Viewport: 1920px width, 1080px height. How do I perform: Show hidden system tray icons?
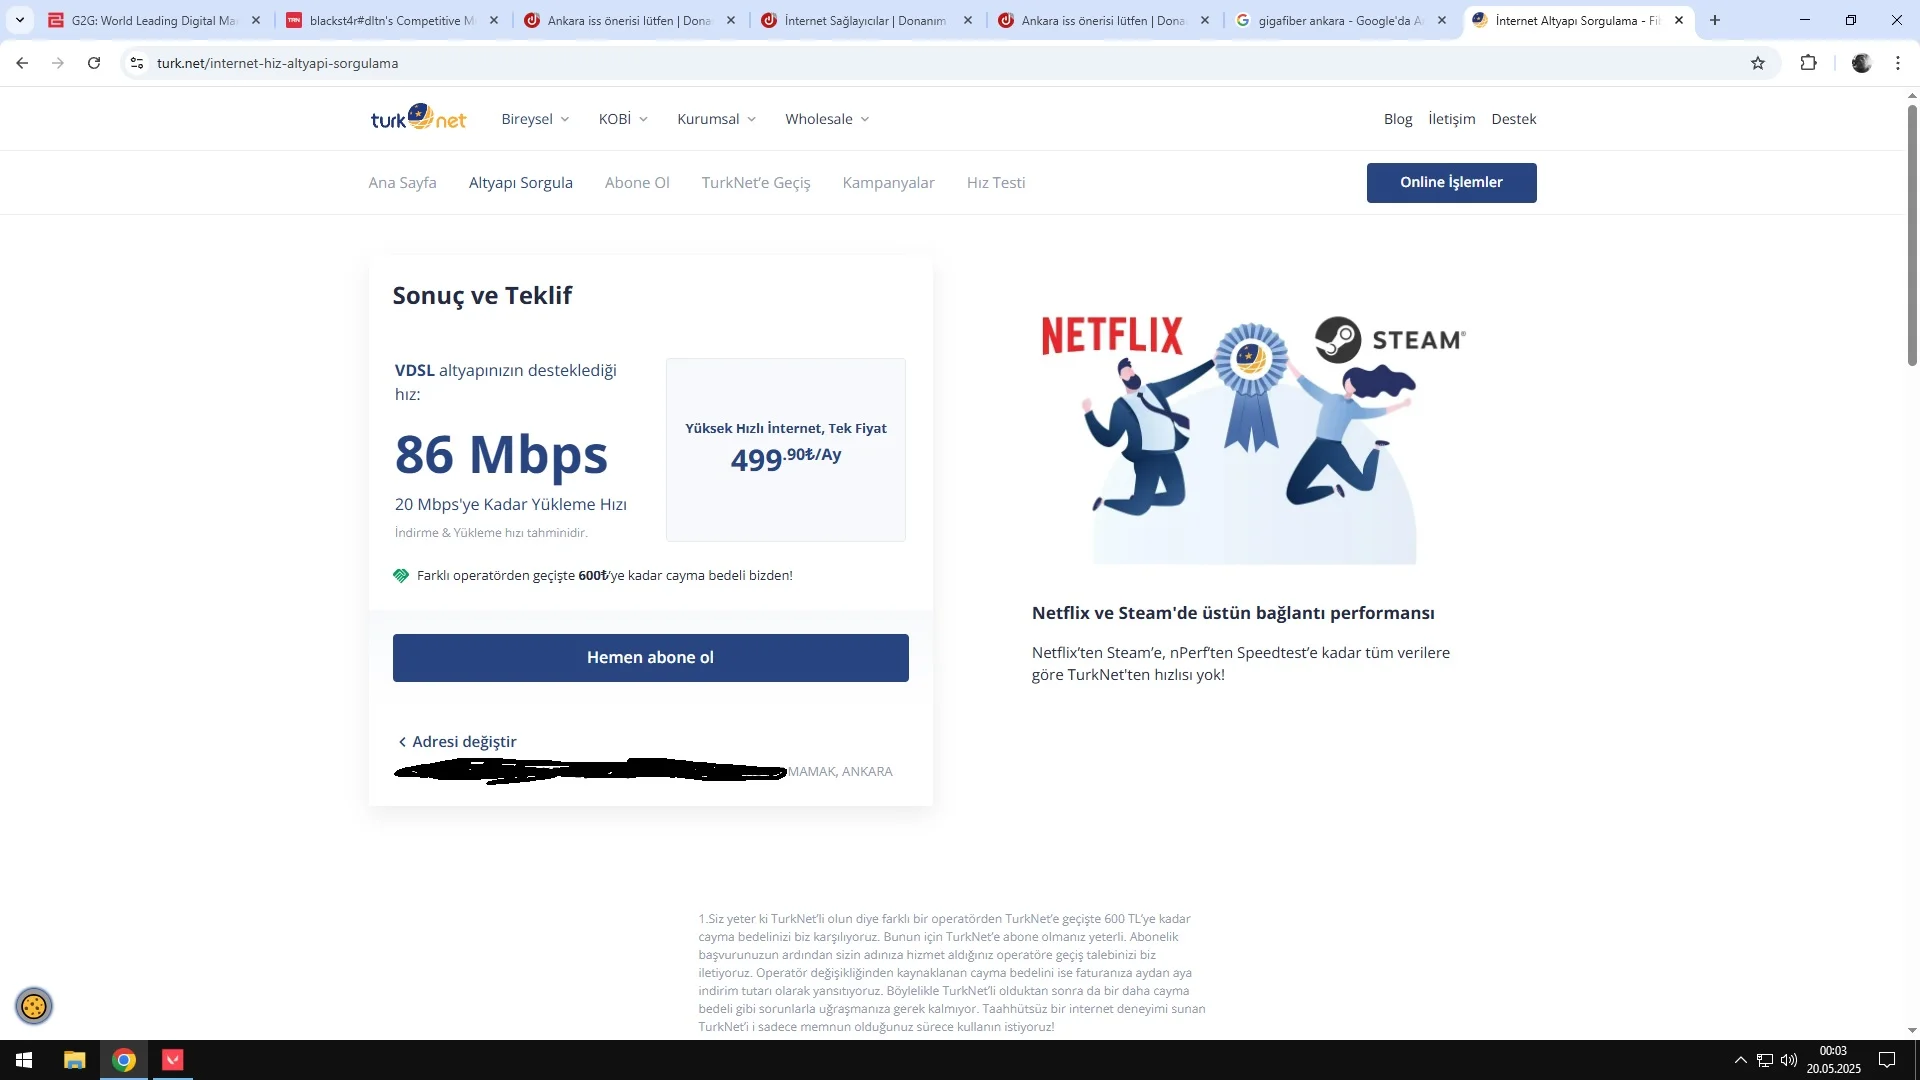click(x=1741, y=1060)
